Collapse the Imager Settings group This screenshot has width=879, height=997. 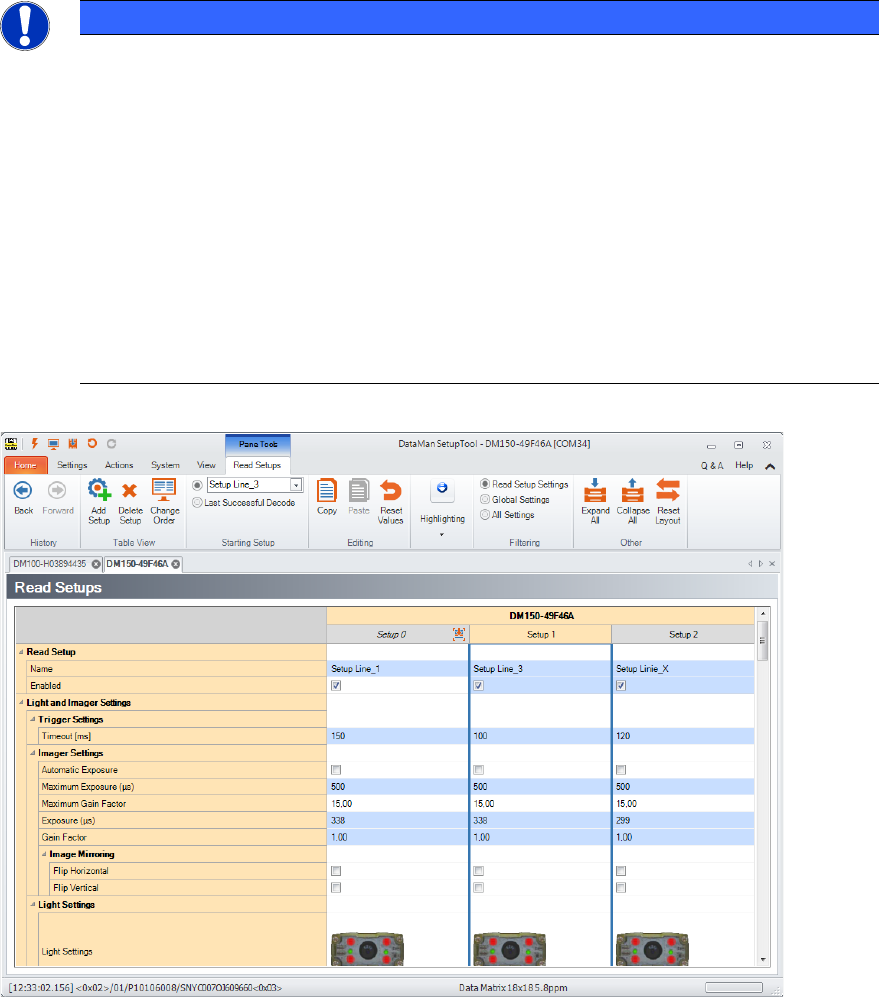(x=32, y=753)
